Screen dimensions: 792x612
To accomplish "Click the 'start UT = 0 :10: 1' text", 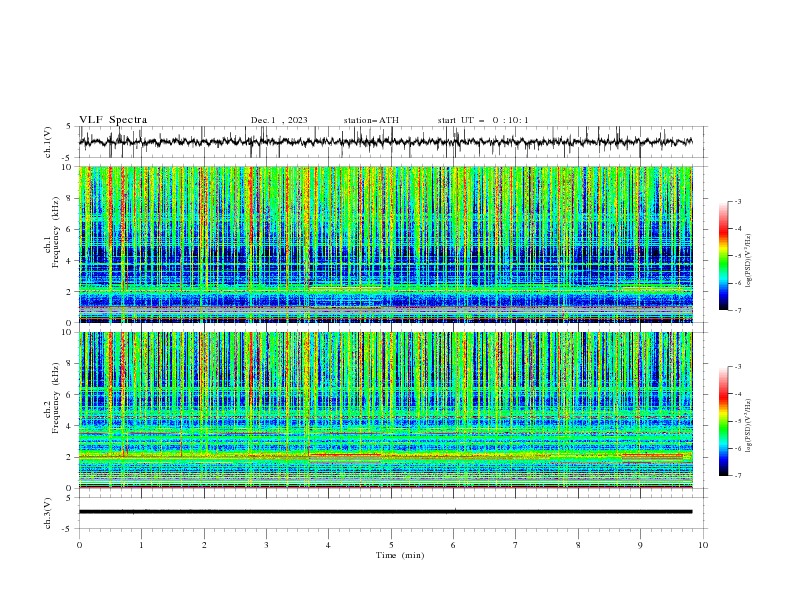I will (x=483, y=120).
